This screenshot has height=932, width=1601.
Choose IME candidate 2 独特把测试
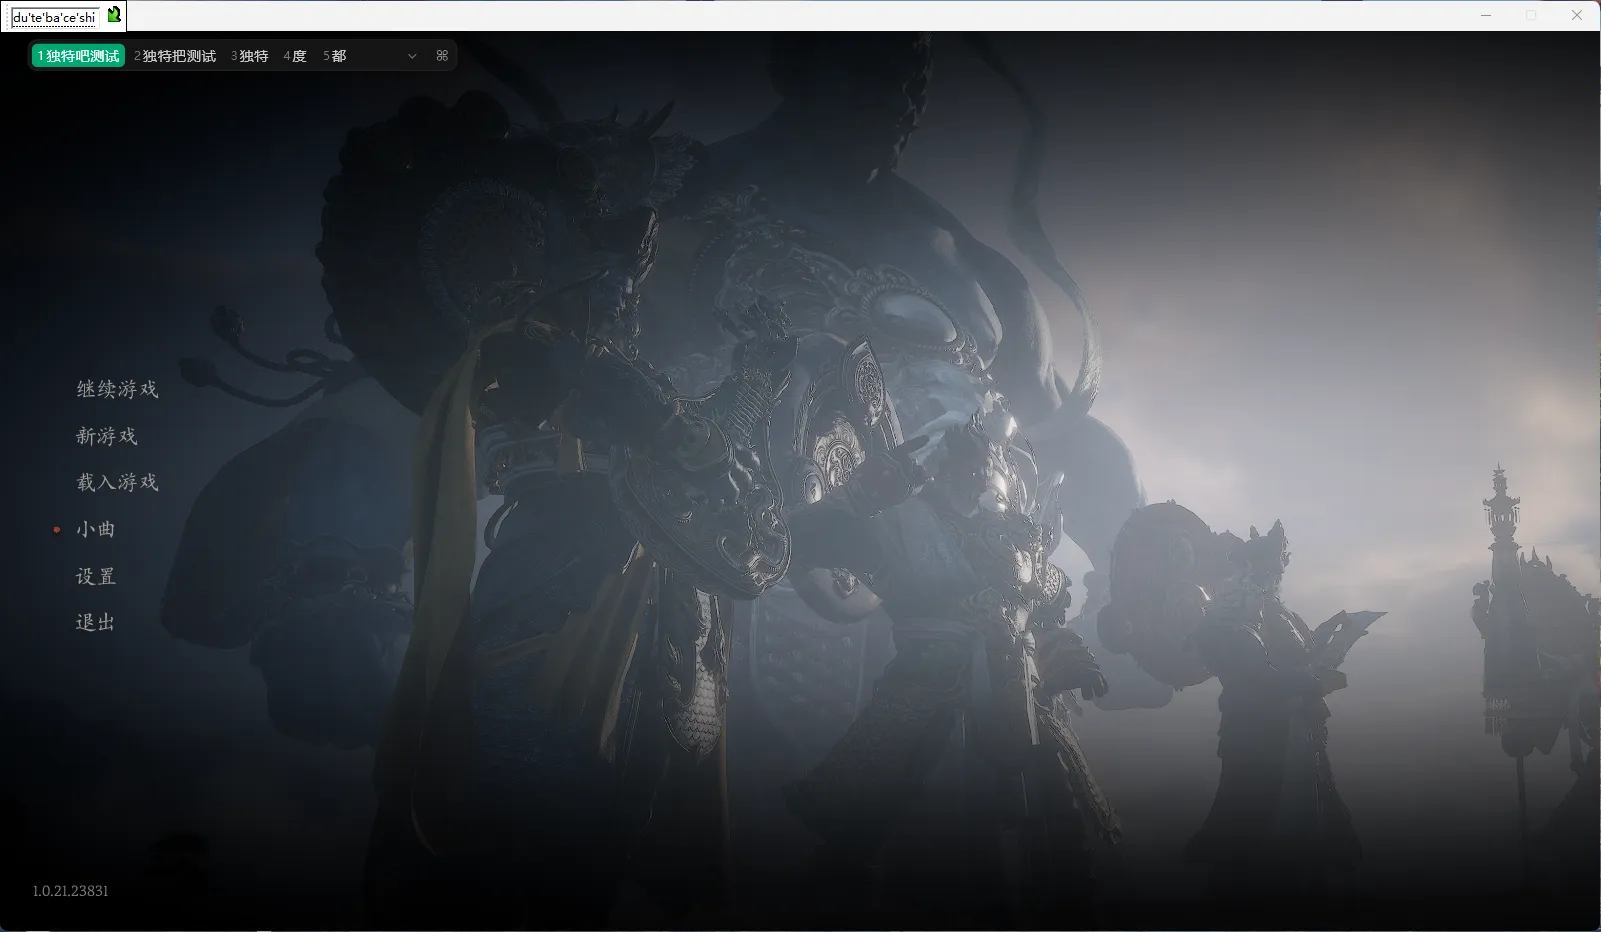point(175,56)
